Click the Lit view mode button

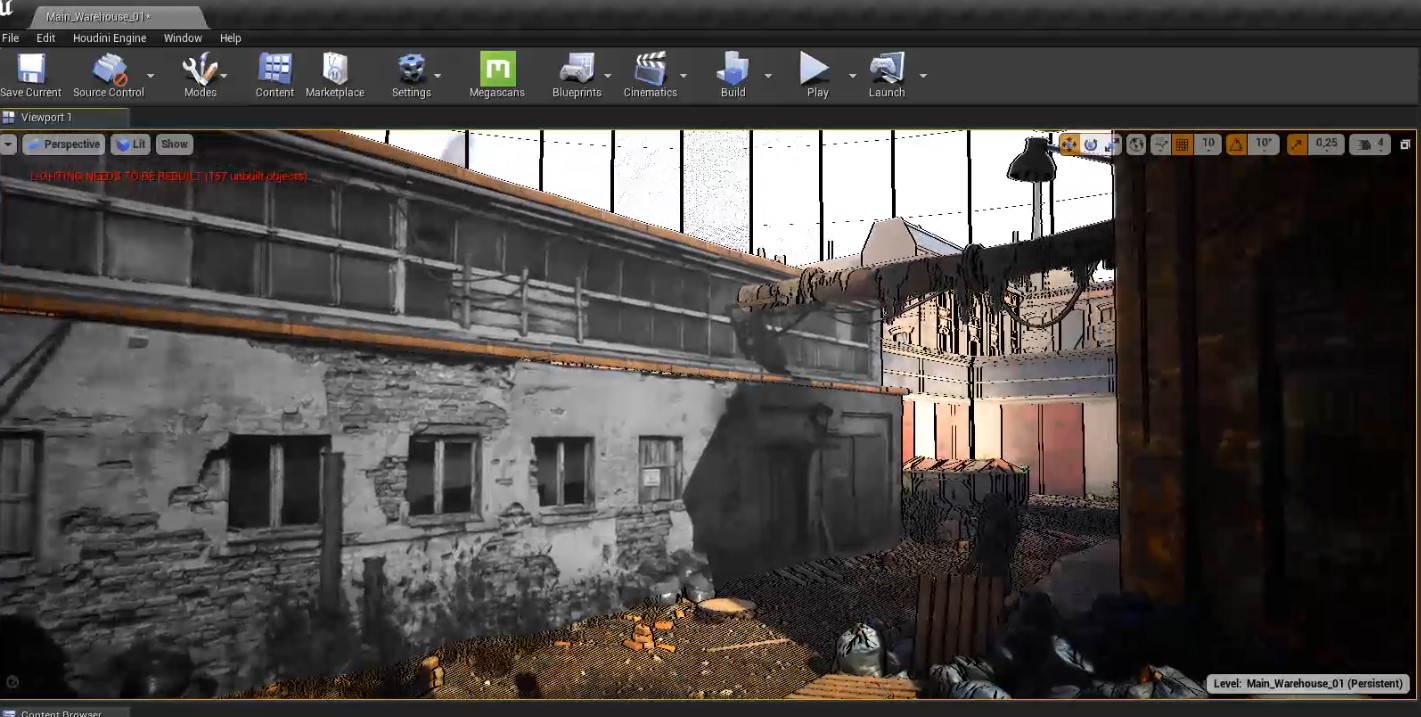point(131,144)
